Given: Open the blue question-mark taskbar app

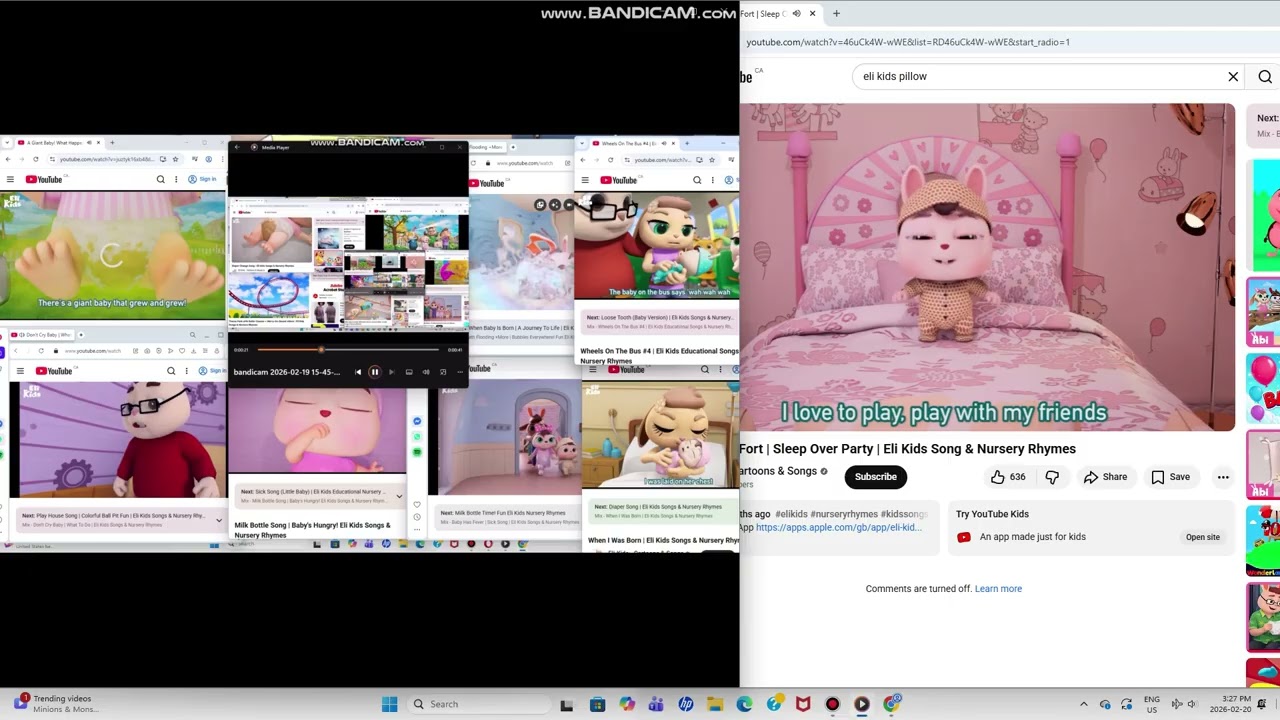Looking at the screenshot, I should (774, 704).
